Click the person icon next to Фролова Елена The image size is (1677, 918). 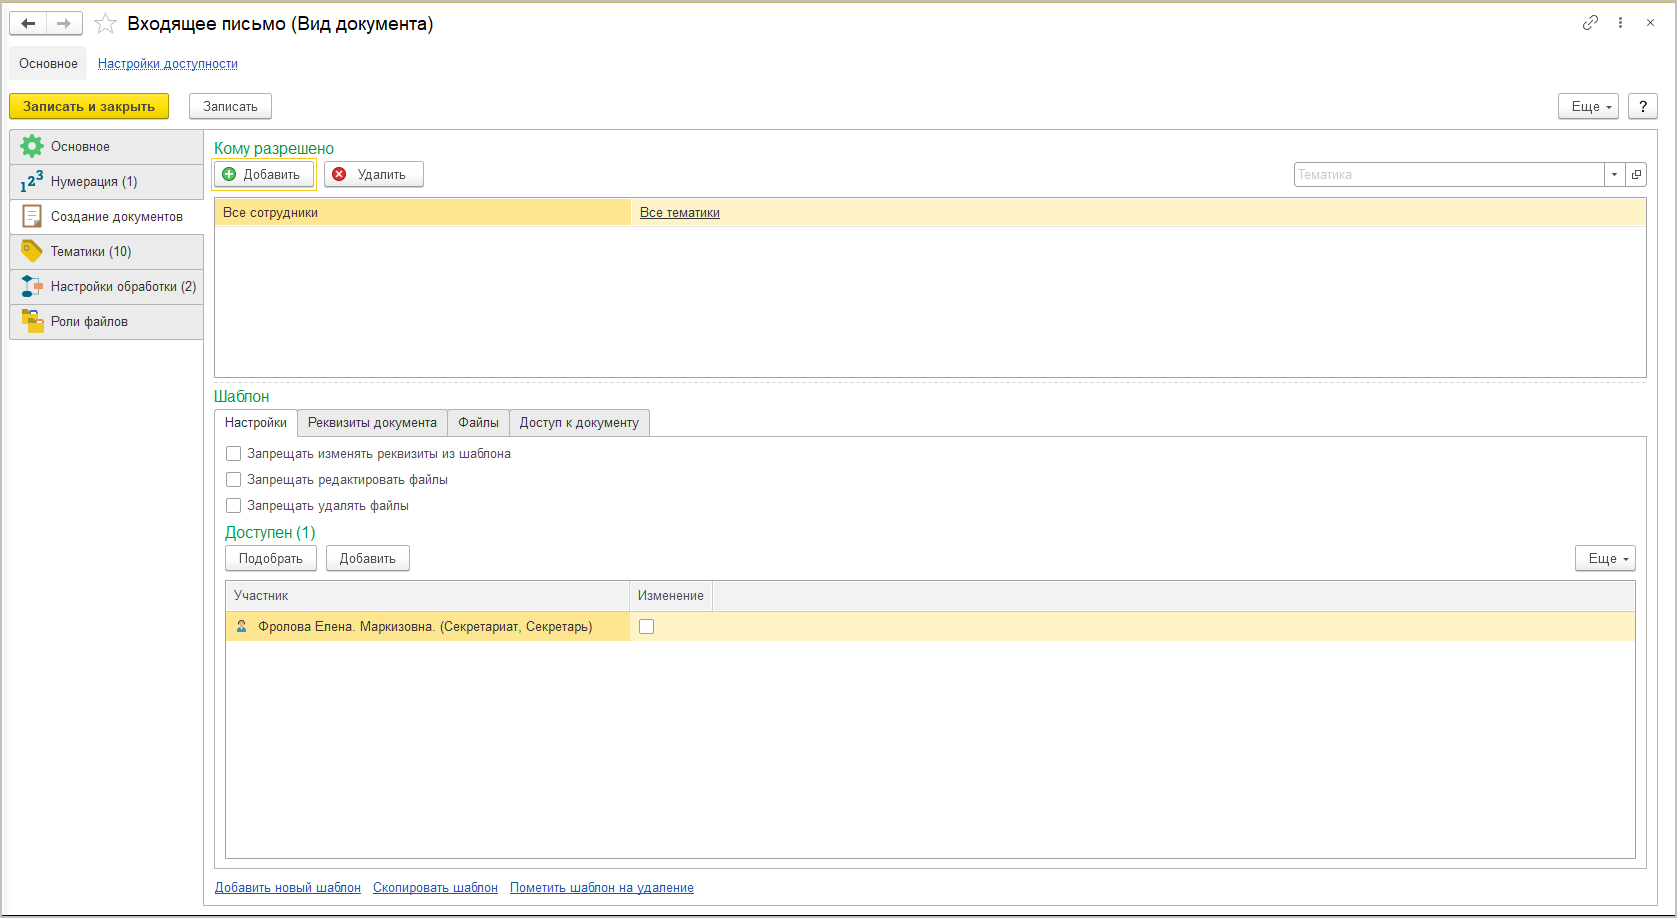coord(241,627)
